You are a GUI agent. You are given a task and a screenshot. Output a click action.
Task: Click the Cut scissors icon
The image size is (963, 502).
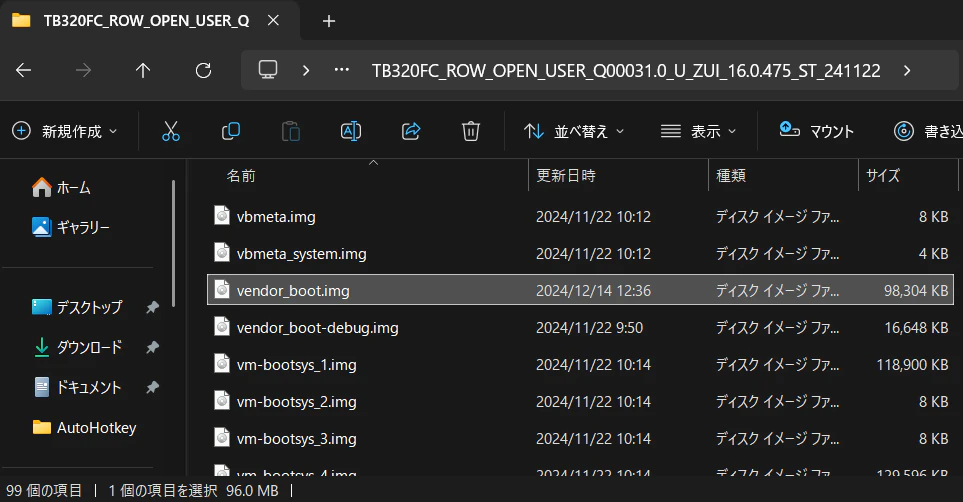pos(171,131)
